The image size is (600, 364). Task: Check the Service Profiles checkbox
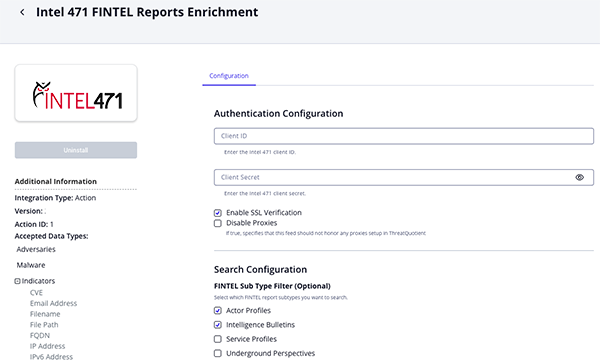218,339
